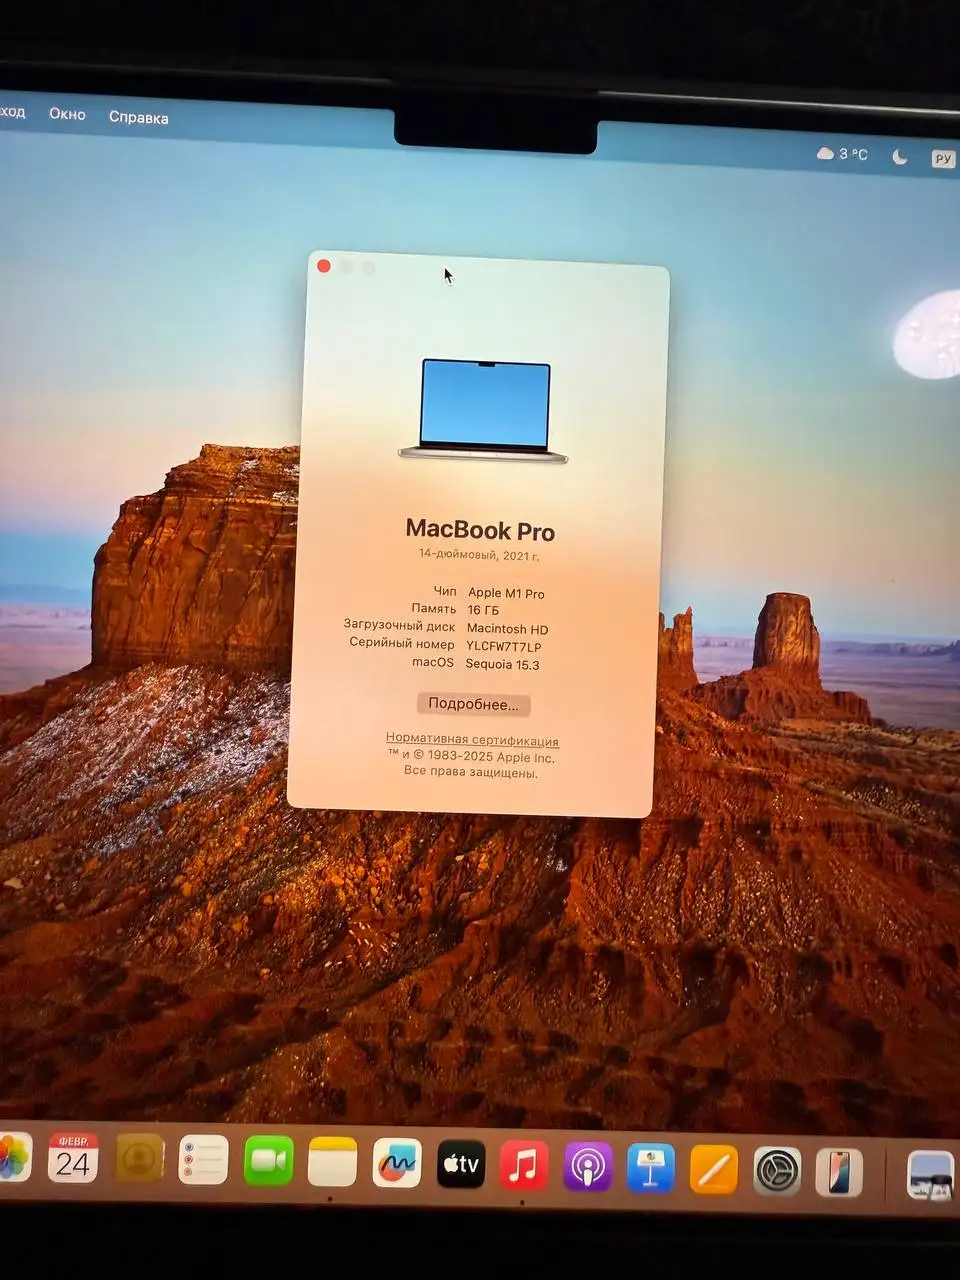
Task: Click the weather status showing 3 °C
Action: pyautogui.click(x=843, y=153)
